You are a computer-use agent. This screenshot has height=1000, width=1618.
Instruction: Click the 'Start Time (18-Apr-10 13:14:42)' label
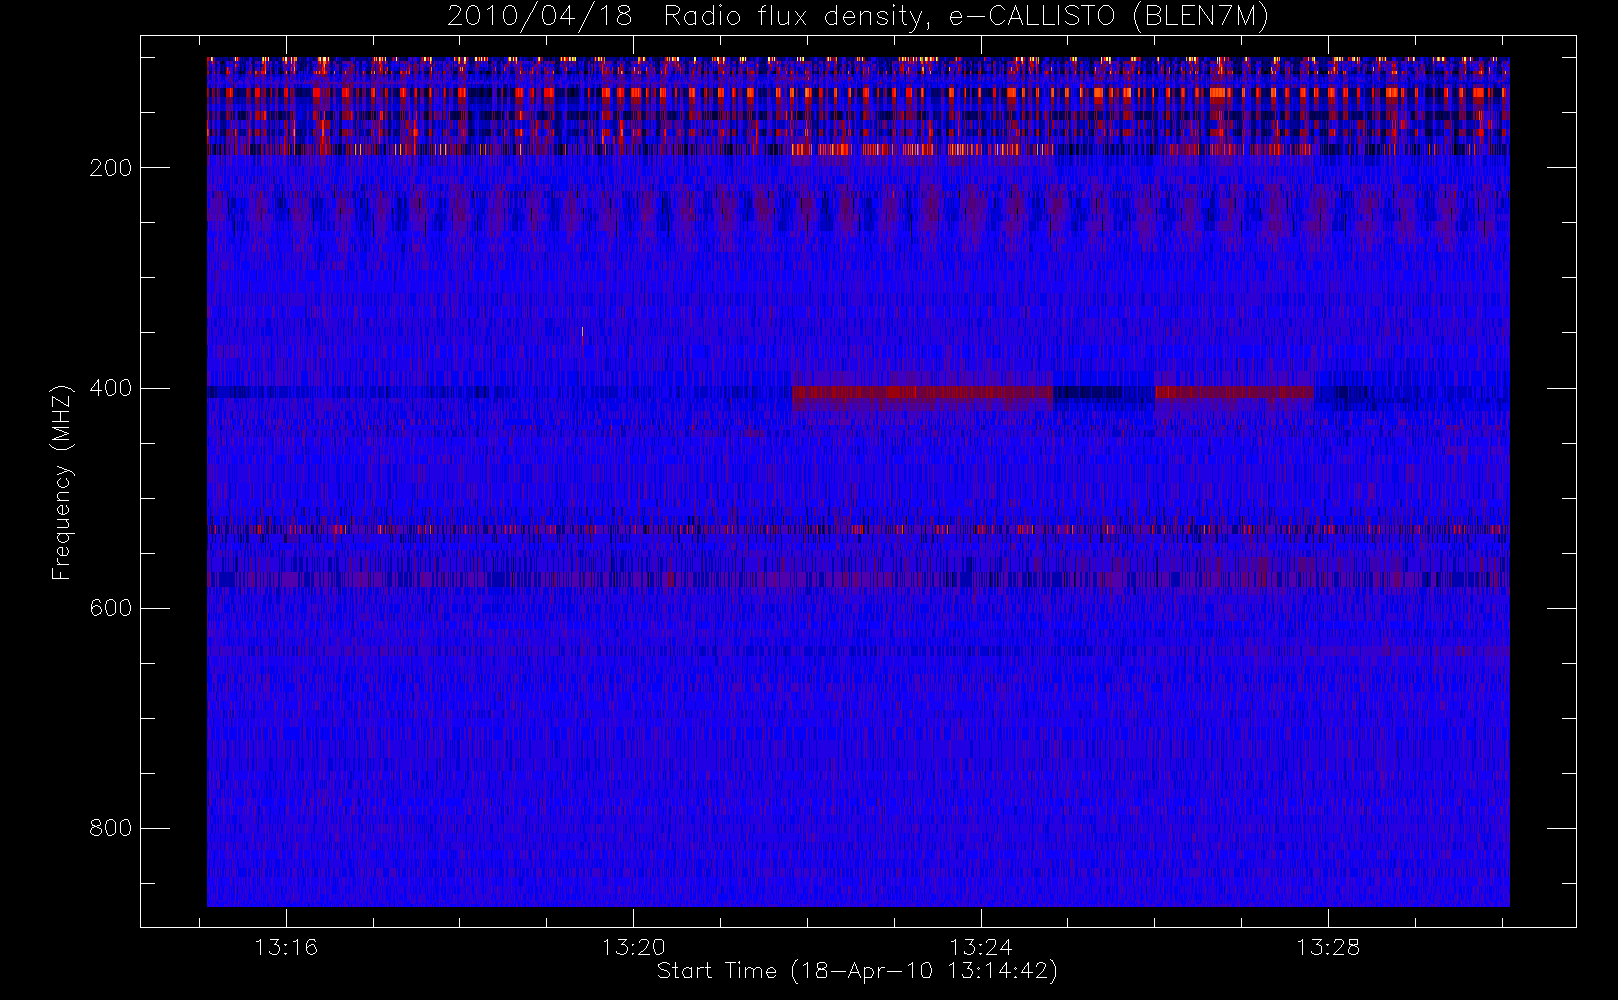click(x=857, y=971)
